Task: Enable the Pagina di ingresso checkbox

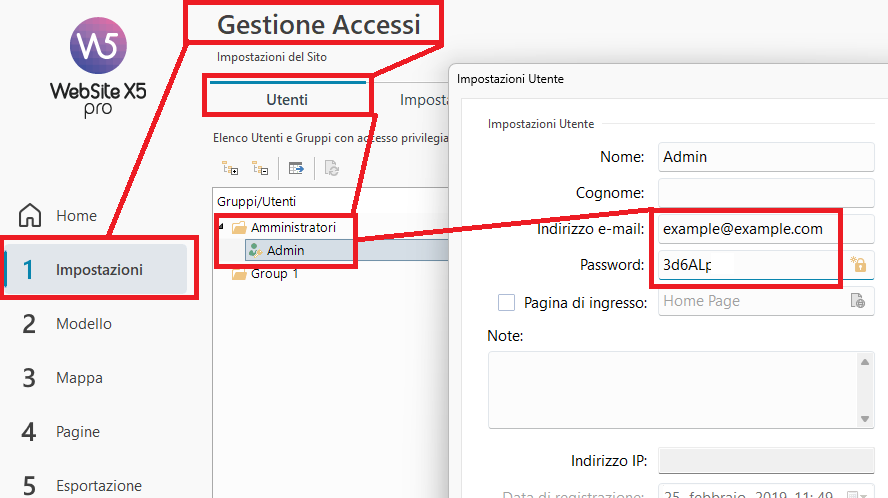Action: coord(506,302)
